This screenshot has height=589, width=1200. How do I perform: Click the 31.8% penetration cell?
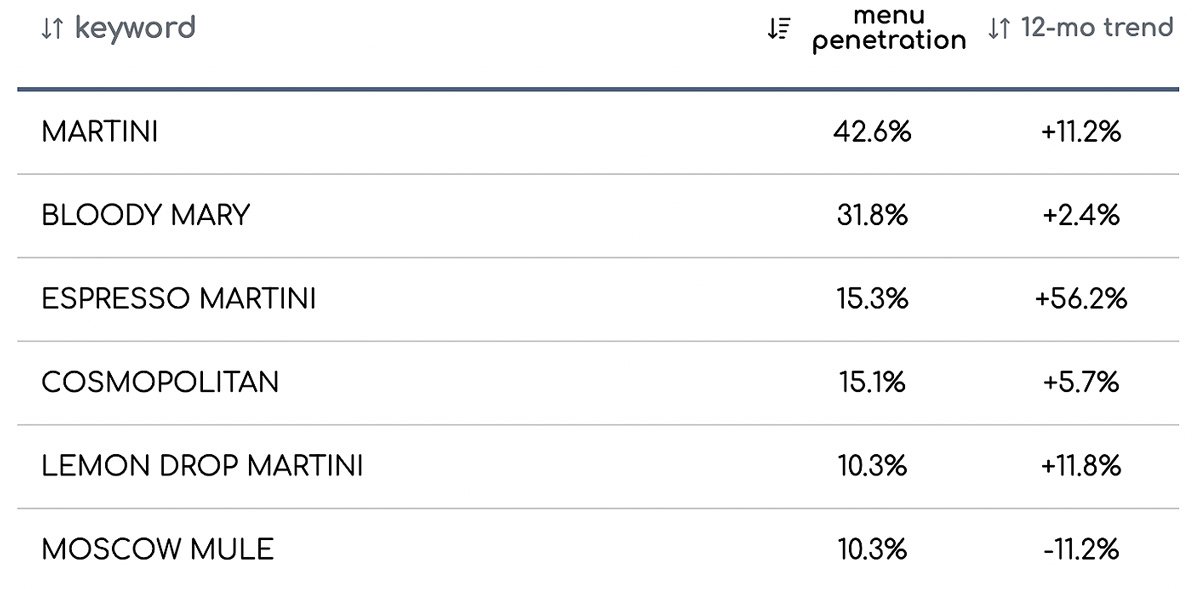pos(872,215)
